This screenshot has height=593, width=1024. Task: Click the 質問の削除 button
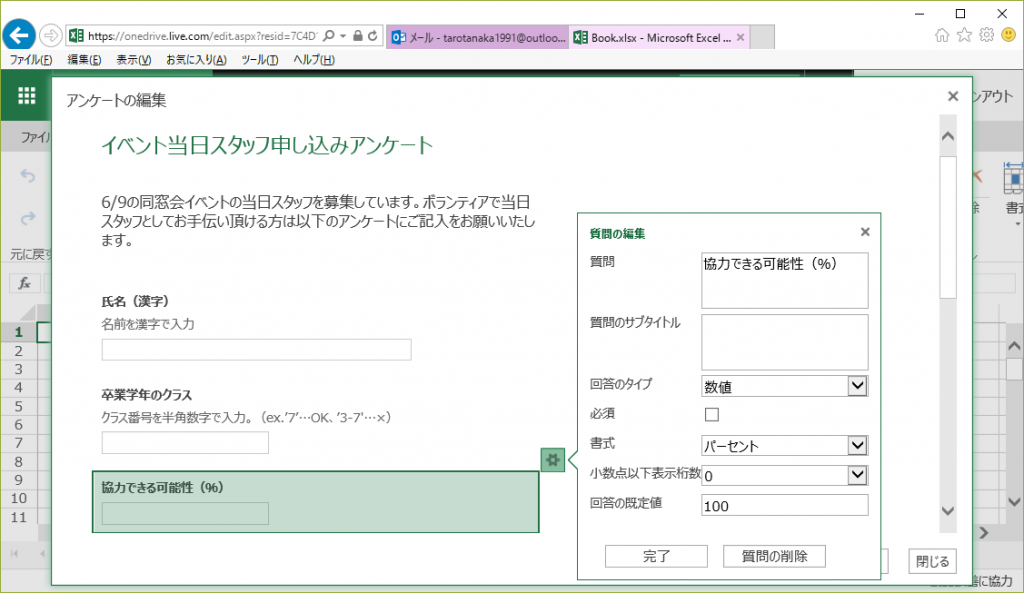point(775,556)
